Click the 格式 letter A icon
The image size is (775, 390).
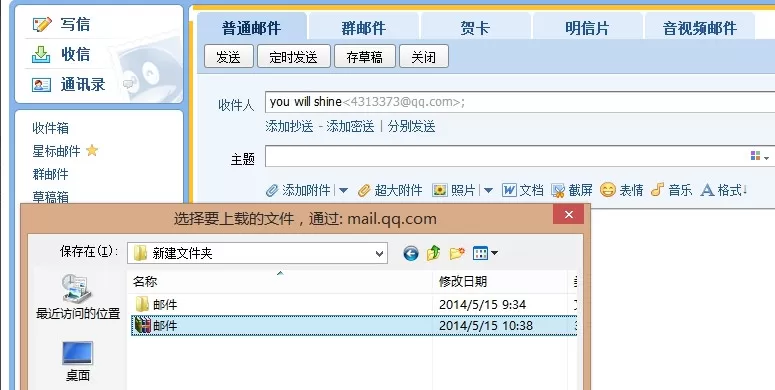pos(708,190)
